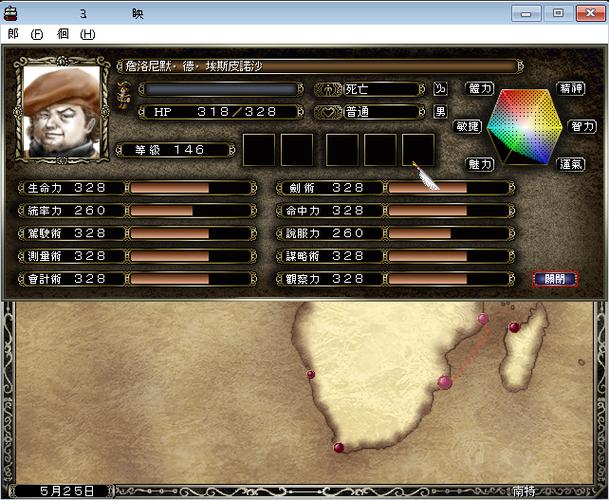
Task: Click the 敏捷 attribute label
Action: click(x=468, y=126)
